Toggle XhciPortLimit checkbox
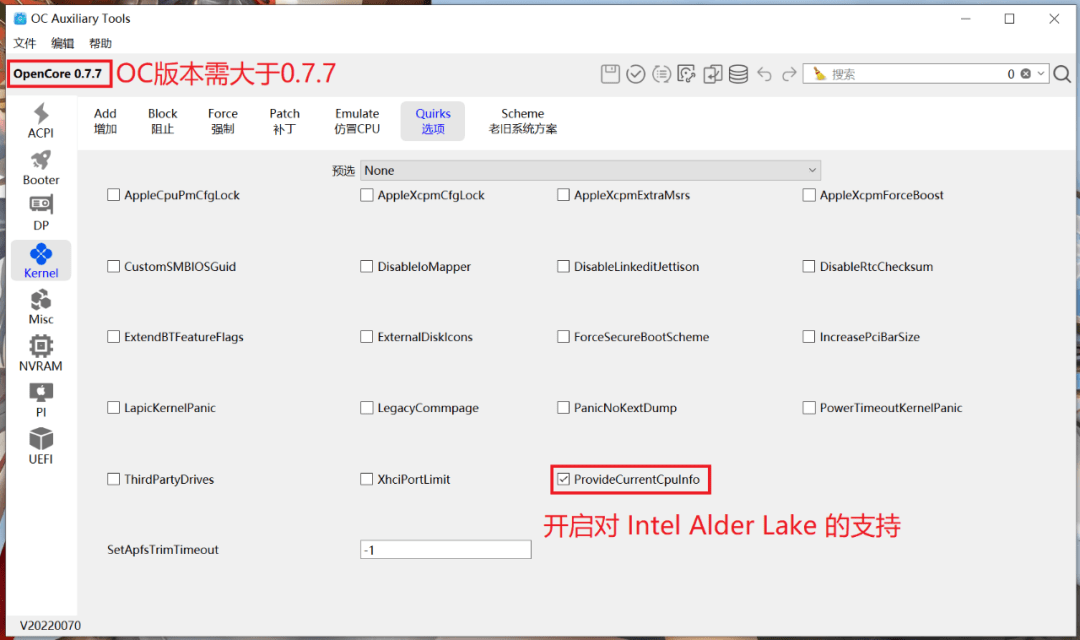The image size is (1080, 640). [366, 479]
